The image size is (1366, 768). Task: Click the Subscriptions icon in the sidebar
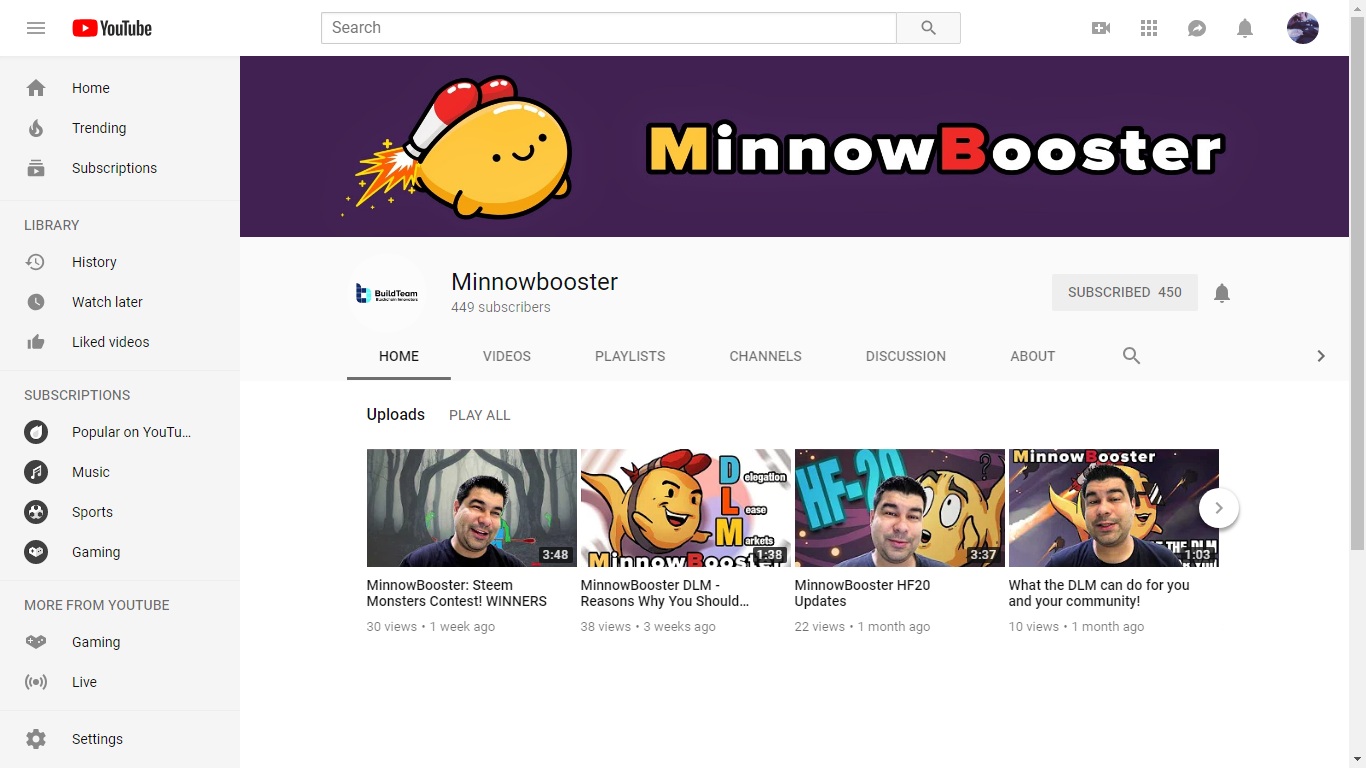[36, 168]
